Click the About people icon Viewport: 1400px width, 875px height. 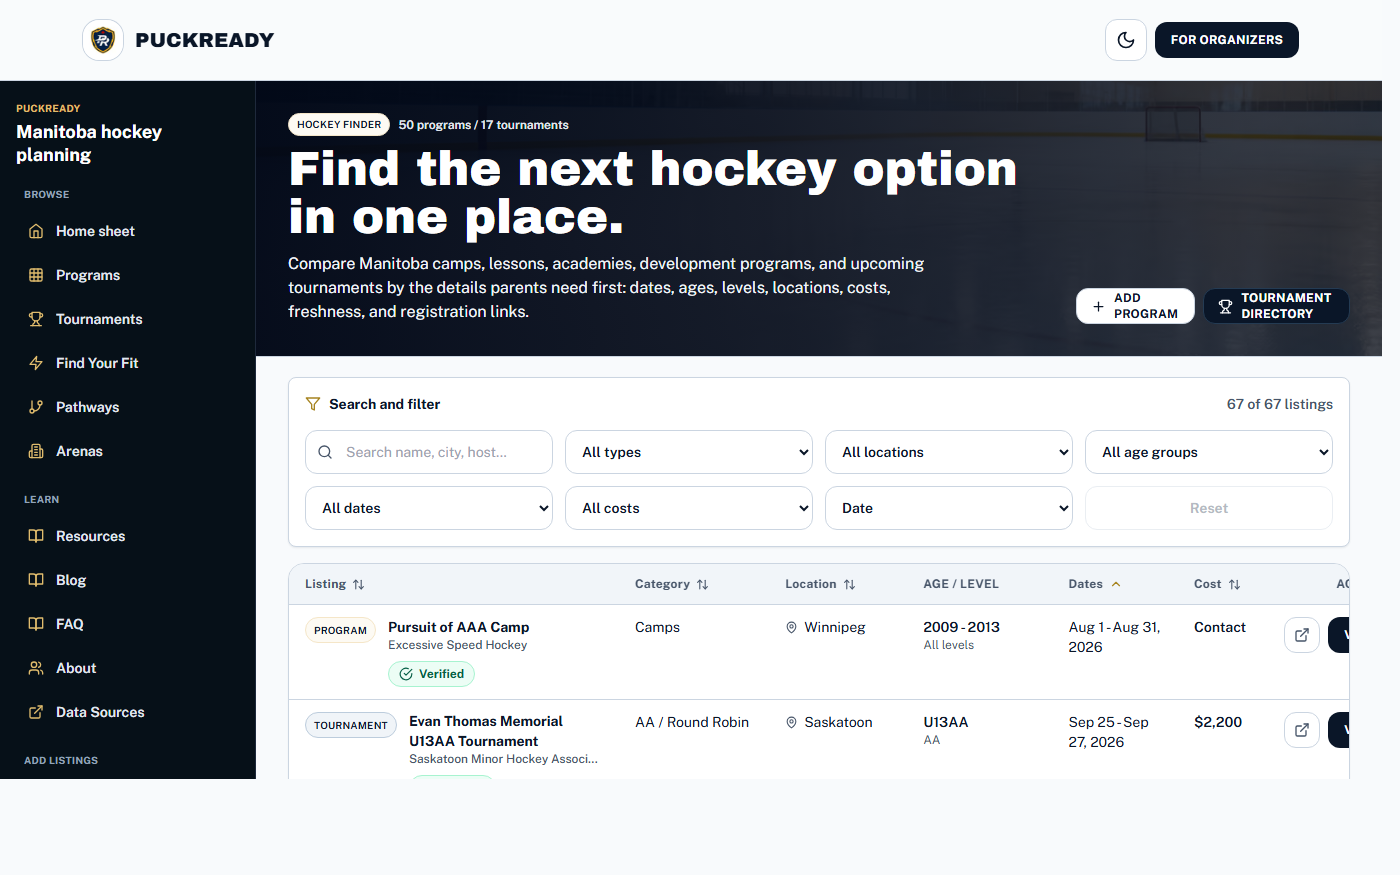tap(36, 668)
